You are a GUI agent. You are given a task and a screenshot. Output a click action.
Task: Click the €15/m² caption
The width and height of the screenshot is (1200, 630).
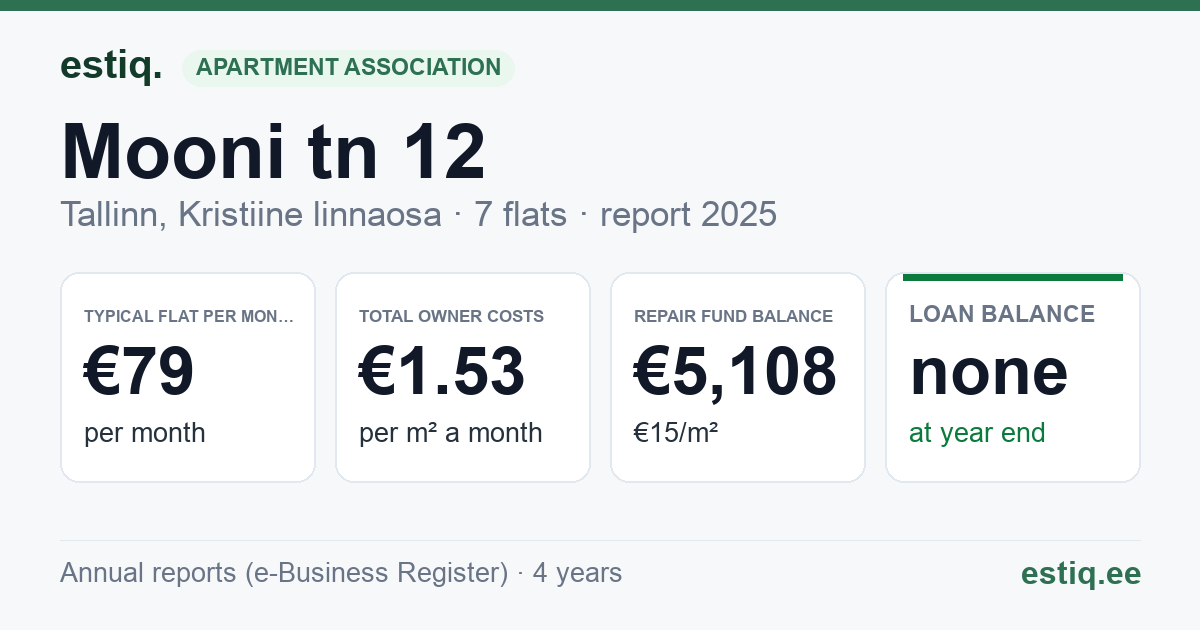(676, 433)
